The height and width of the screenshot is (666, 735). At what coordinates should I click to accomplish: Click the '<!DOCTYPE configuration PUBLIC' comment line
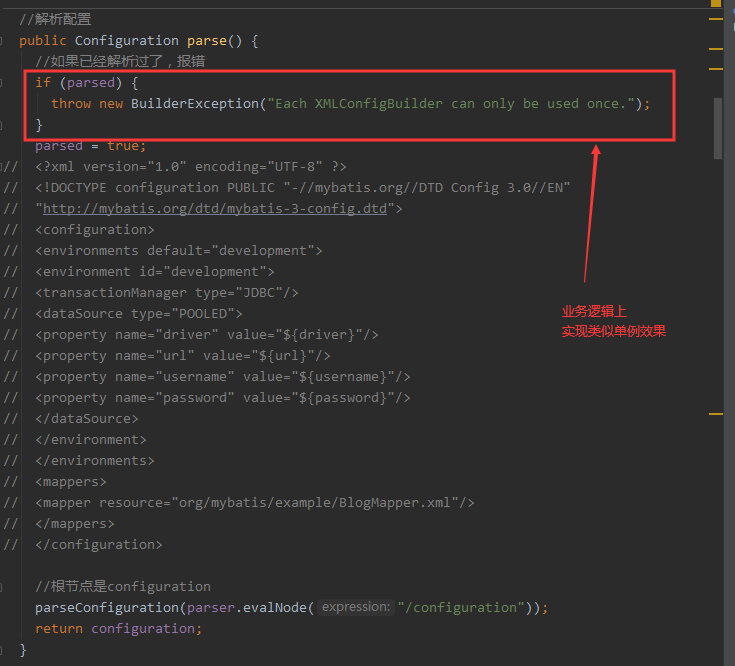pos(303,188)
